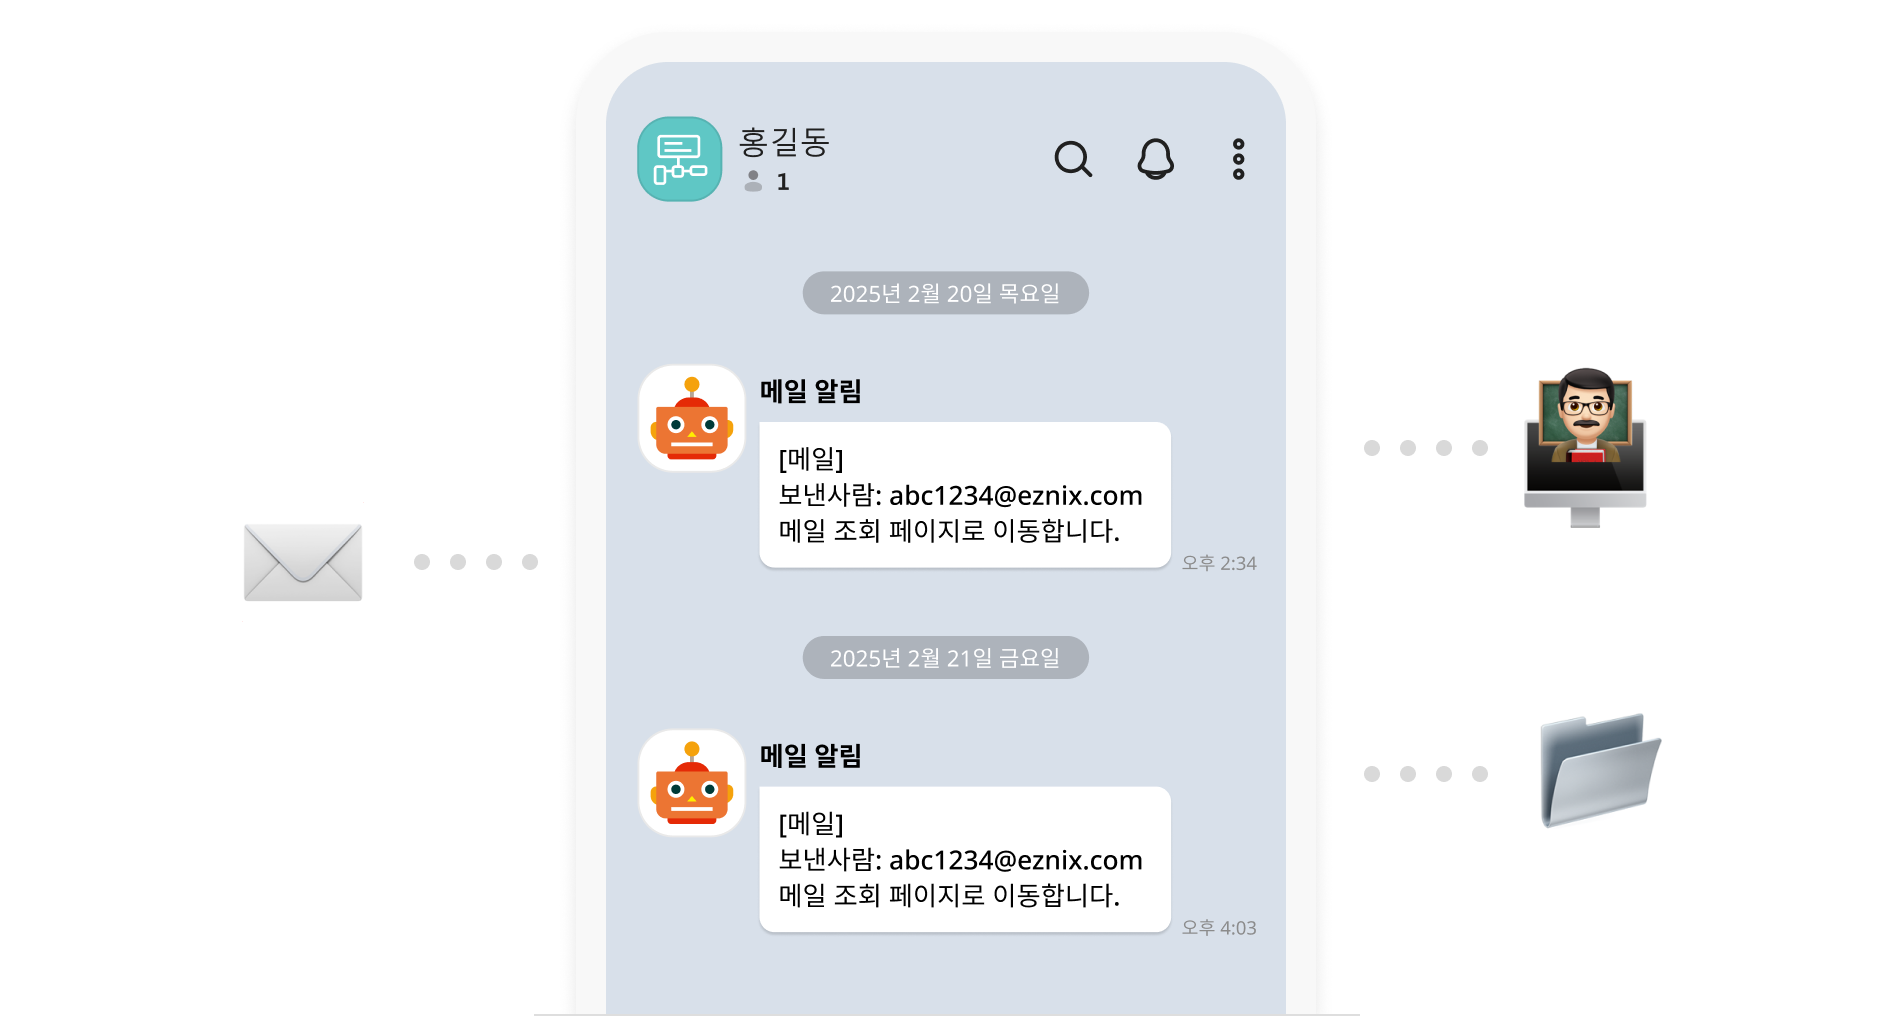The height and width of the screenshot is (1016, 1892).
Task: Click abc1234@eznix.com in the first message
Action: coord(1016,496)
